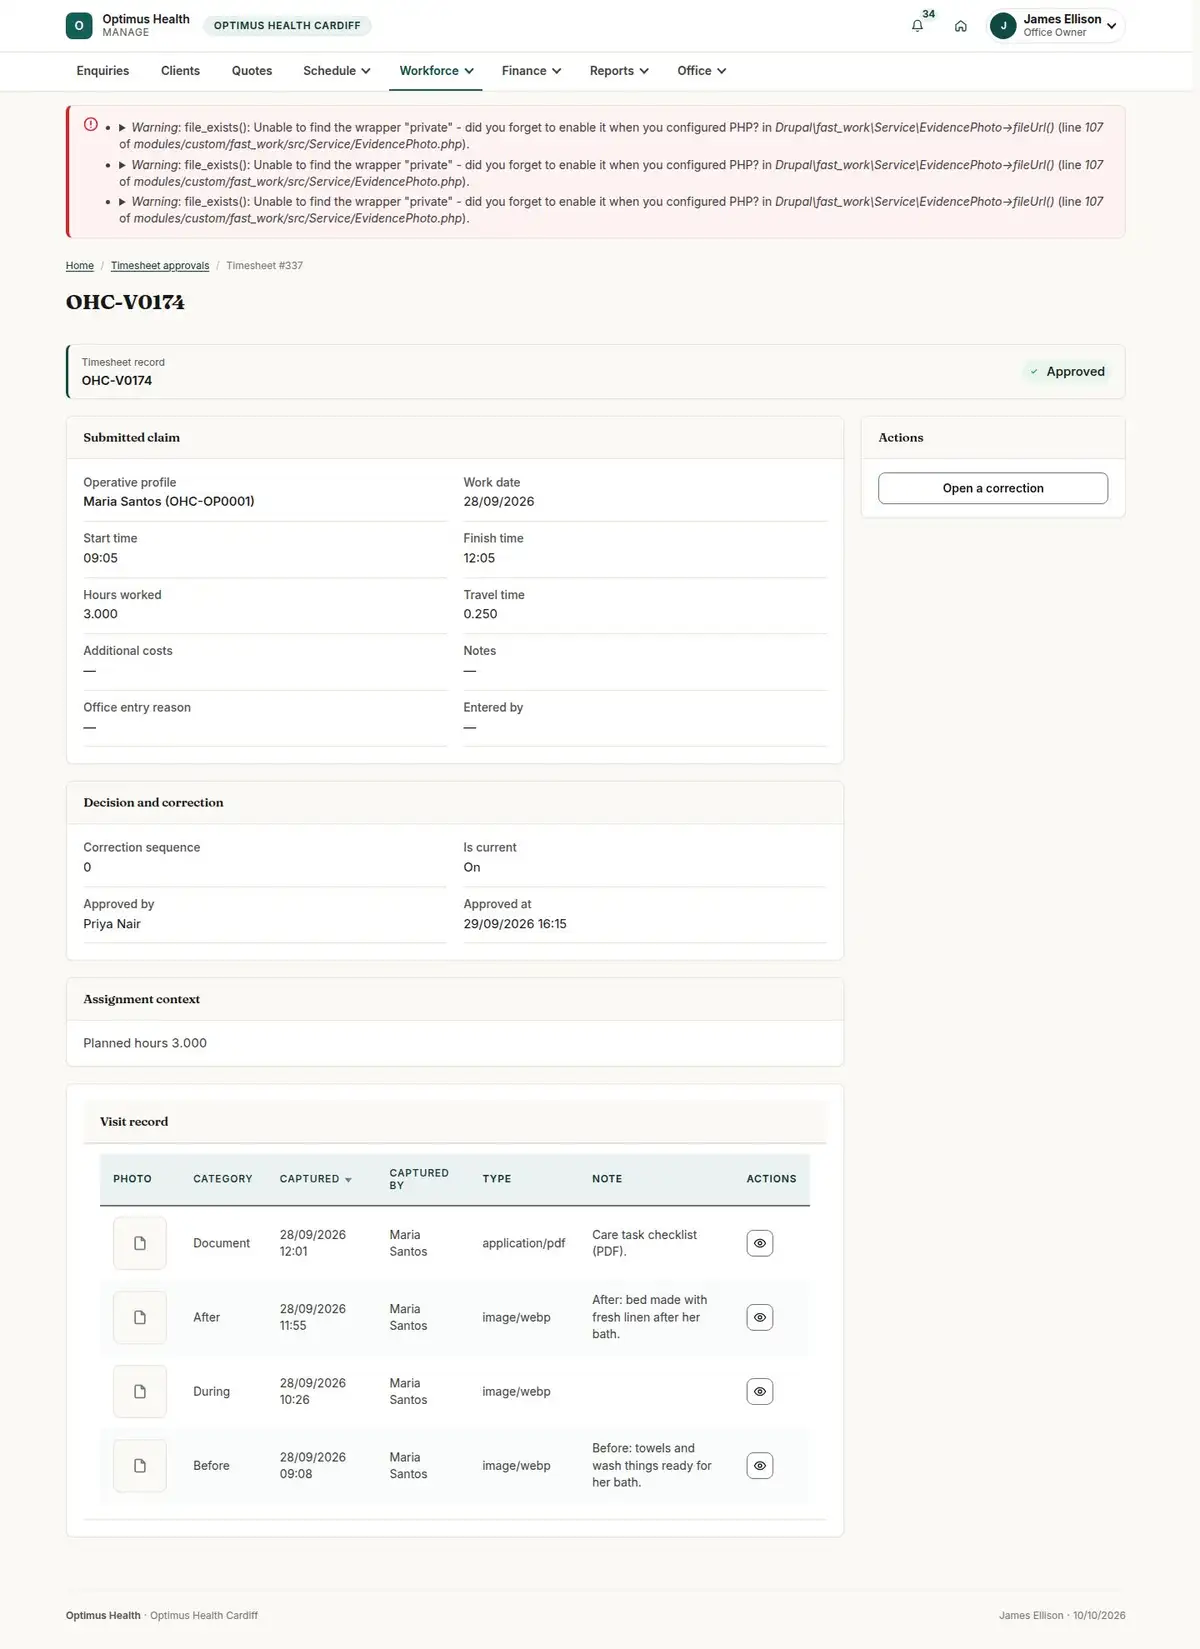Open the Workforce dropdown menu

coord(436,71)
